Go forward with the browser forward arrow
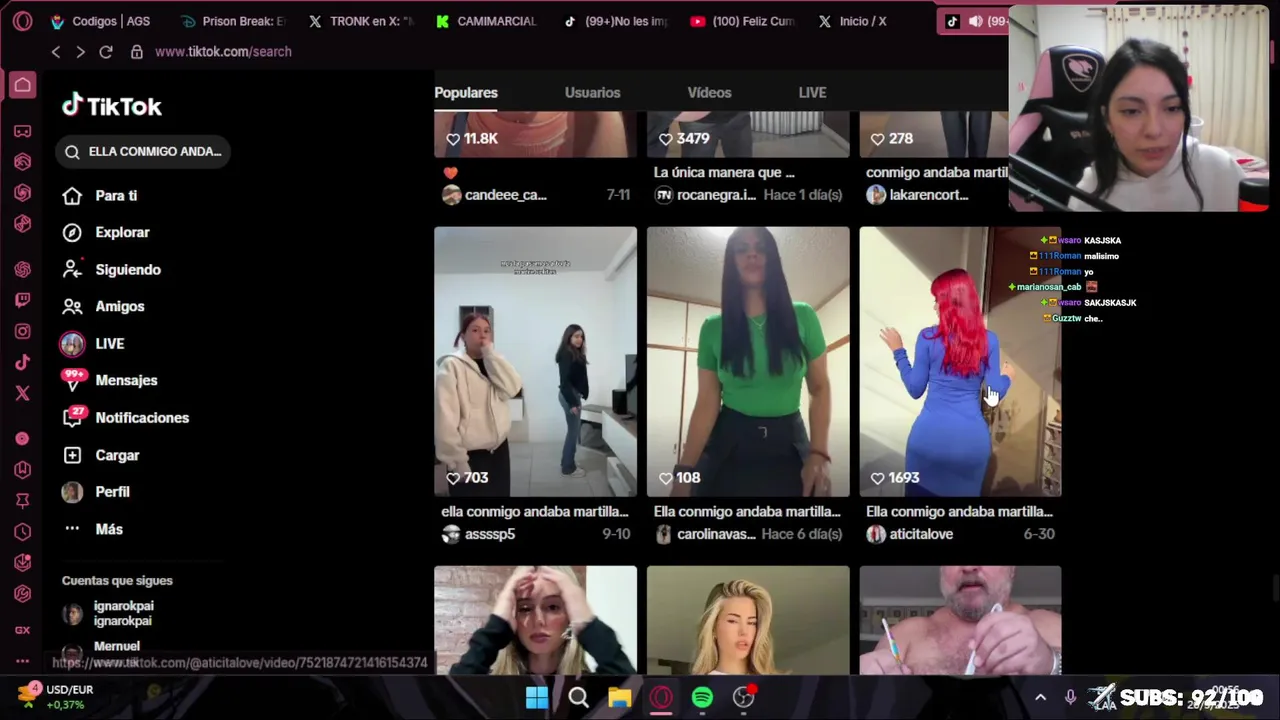The height and width of the screenshot is (720, 1280). tap(80, 52)
